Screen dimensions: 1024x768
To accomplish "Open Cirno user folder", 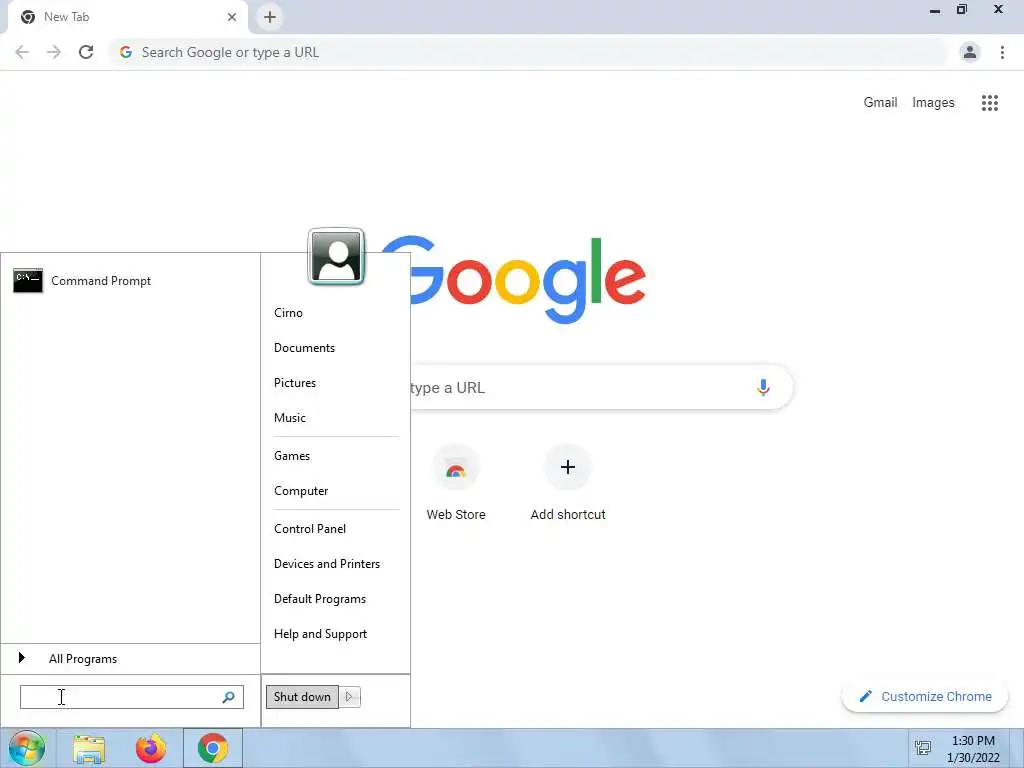I will [x=288, y=313].
